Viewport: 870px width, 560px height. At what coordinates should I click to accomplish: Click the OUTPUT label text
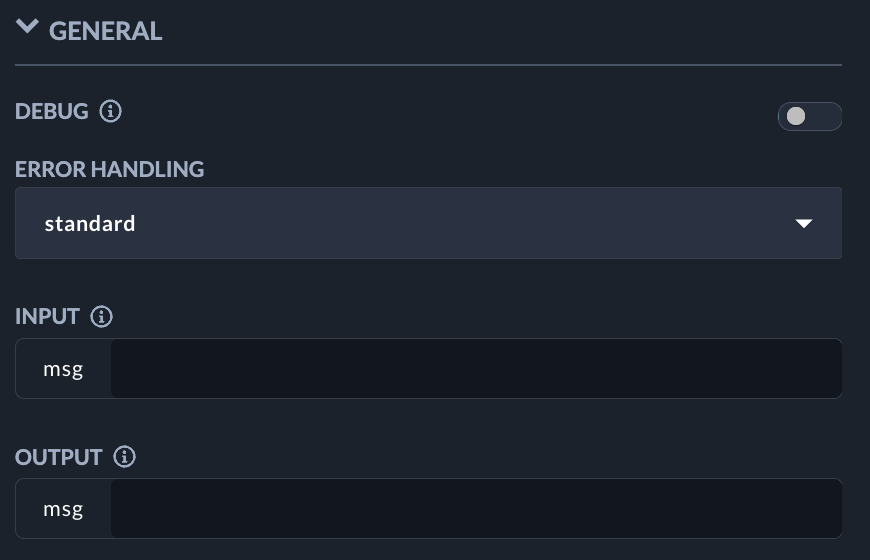pos(59,457)
